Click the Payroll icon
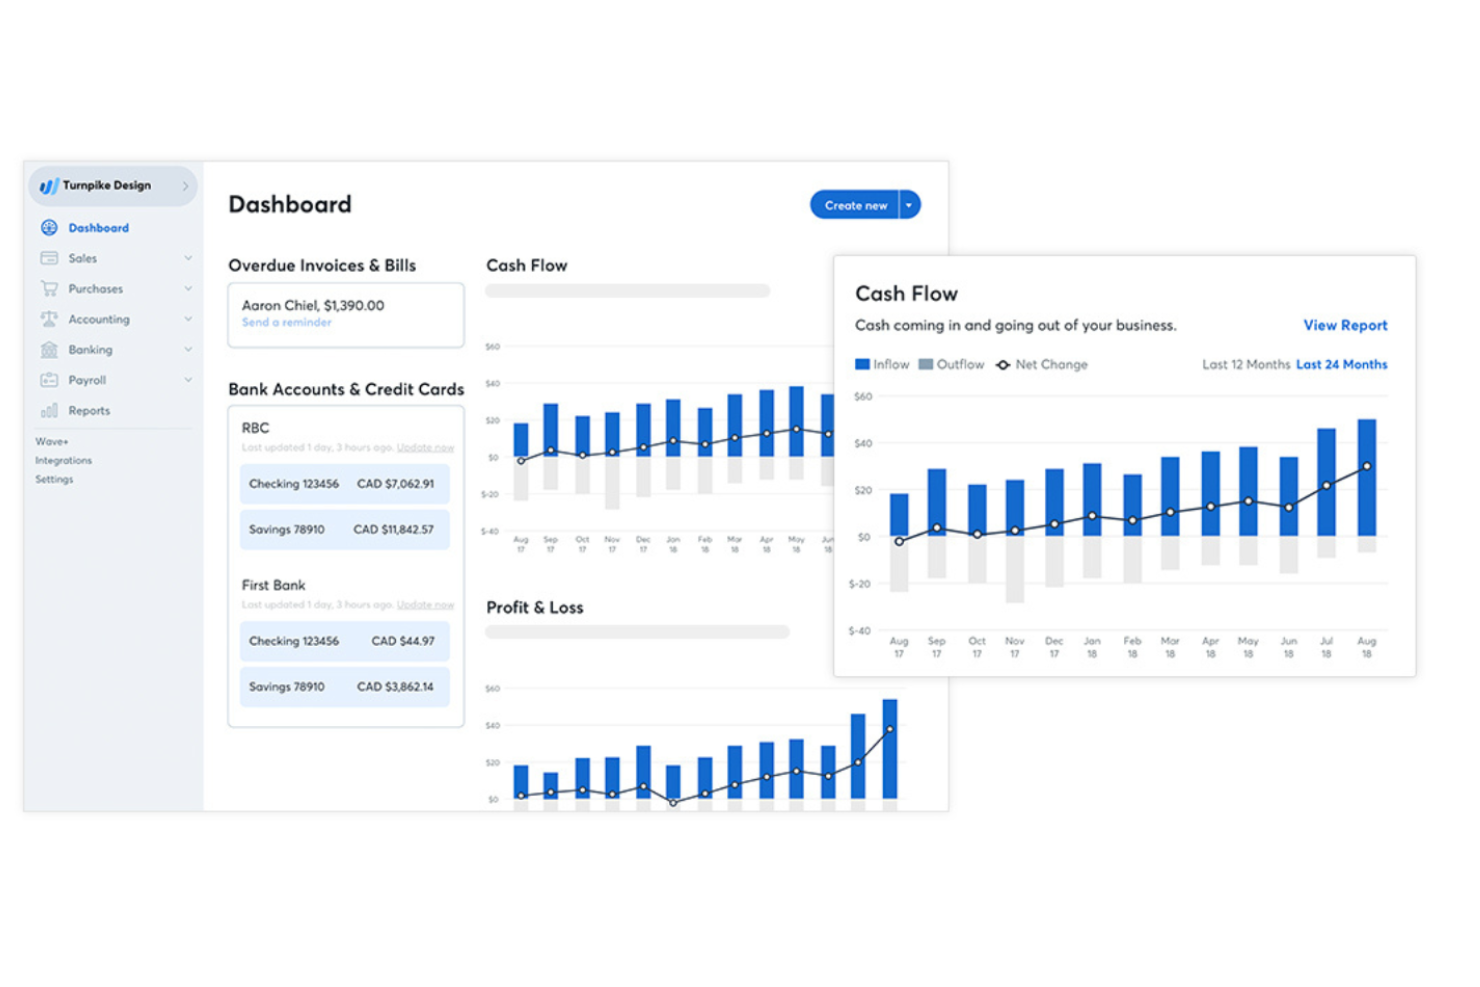 click(x=49, y=380)
